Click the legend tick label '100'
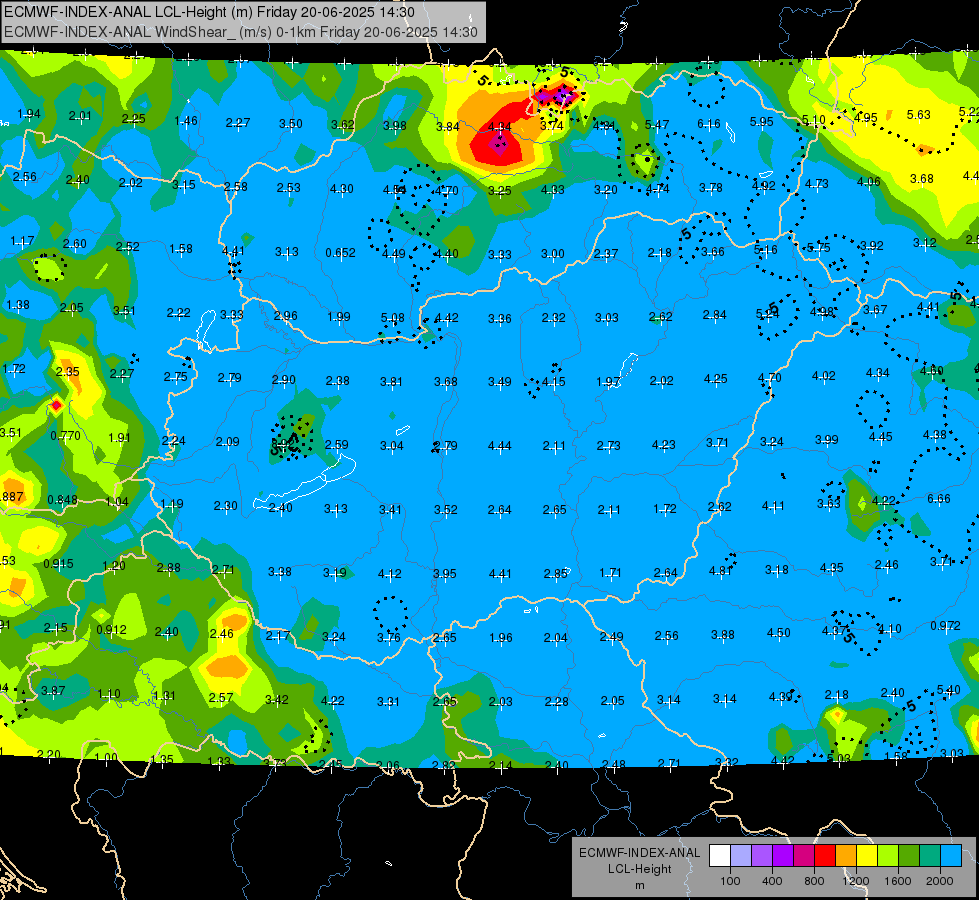This screenshot has width=979, height=900. [730, 881]
